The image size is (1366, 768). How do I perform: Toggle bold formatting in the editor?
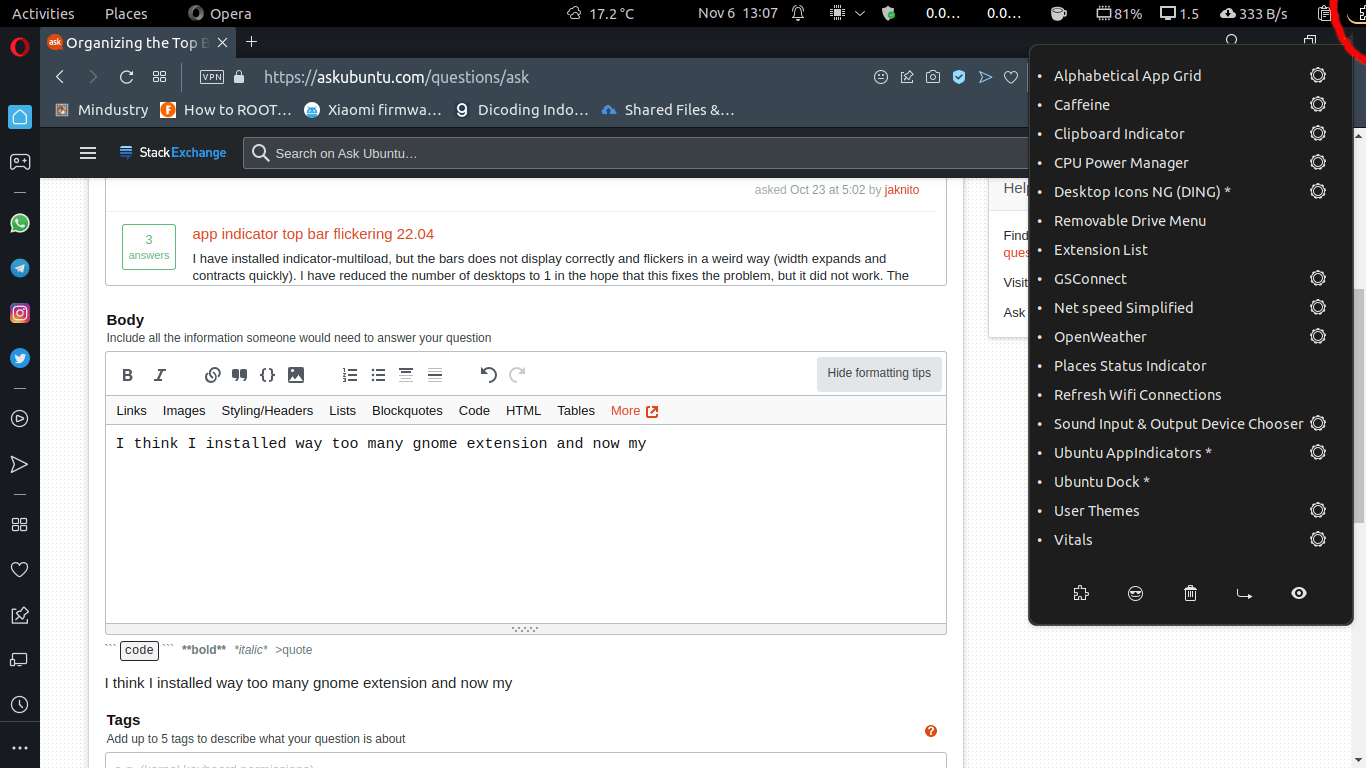click(x=127, y=374)
